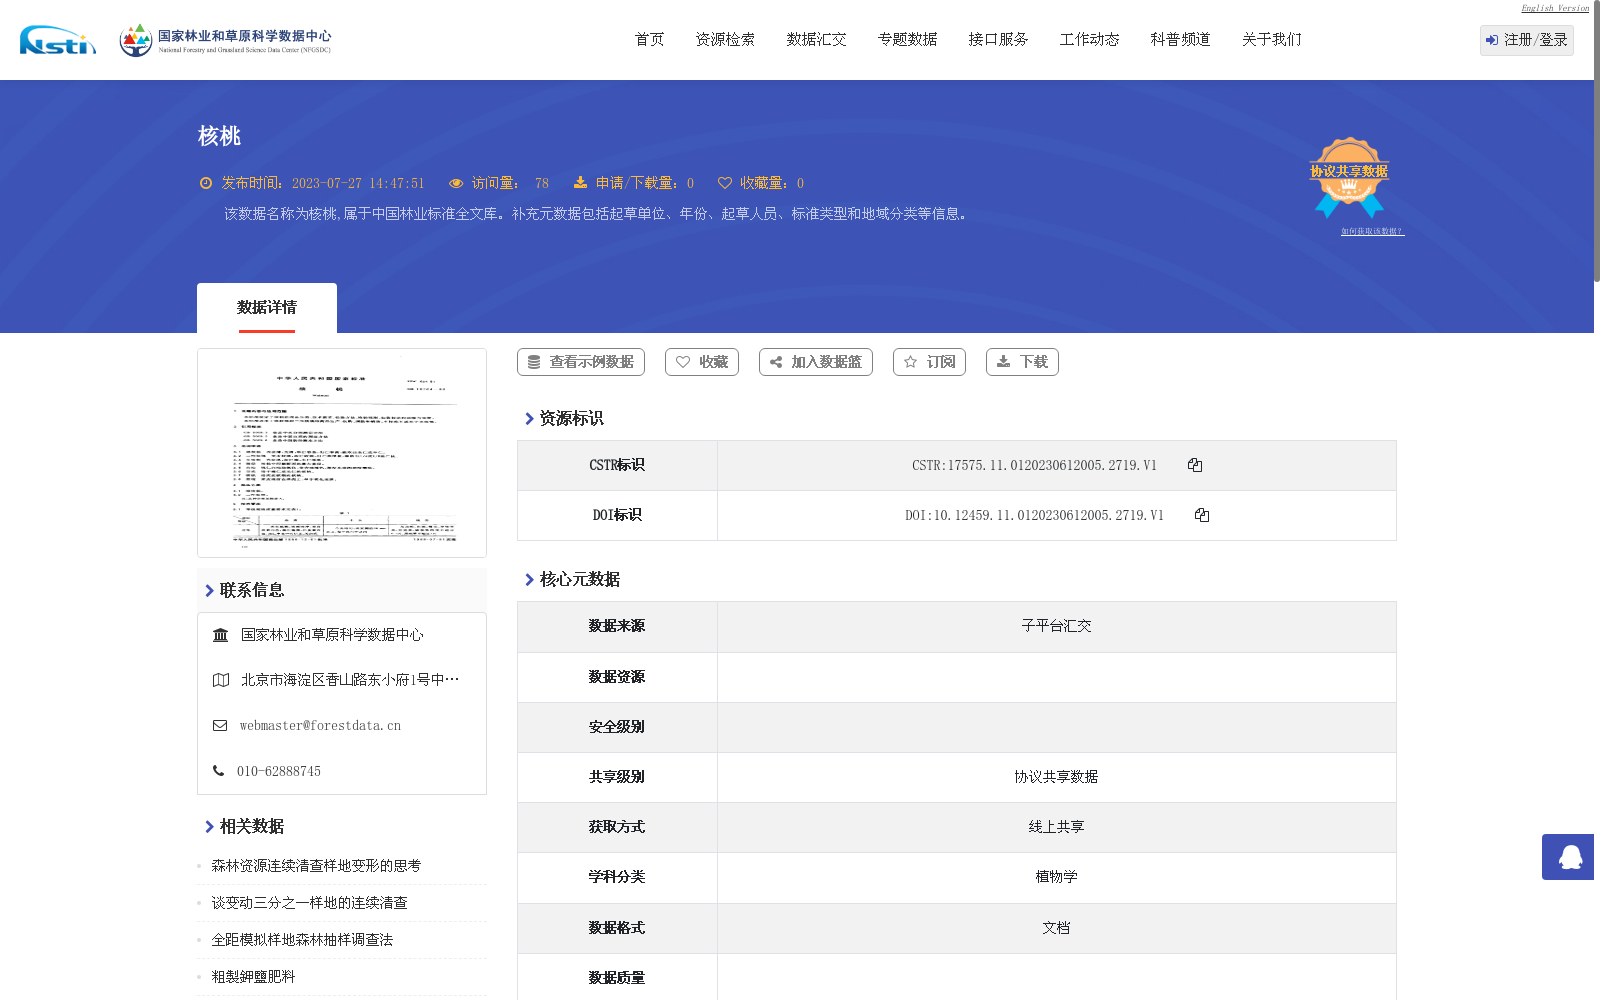Open related item 森林资源连续清查样地变形的思考
This screenshot has width=1600, height=1000.
pos(316,866)
